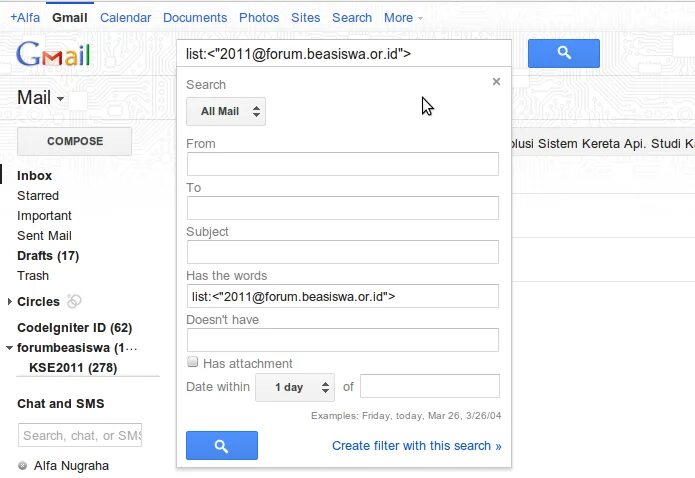
Task: Open CodeIgniter ID (62) label
Action: tap(74, 328)
